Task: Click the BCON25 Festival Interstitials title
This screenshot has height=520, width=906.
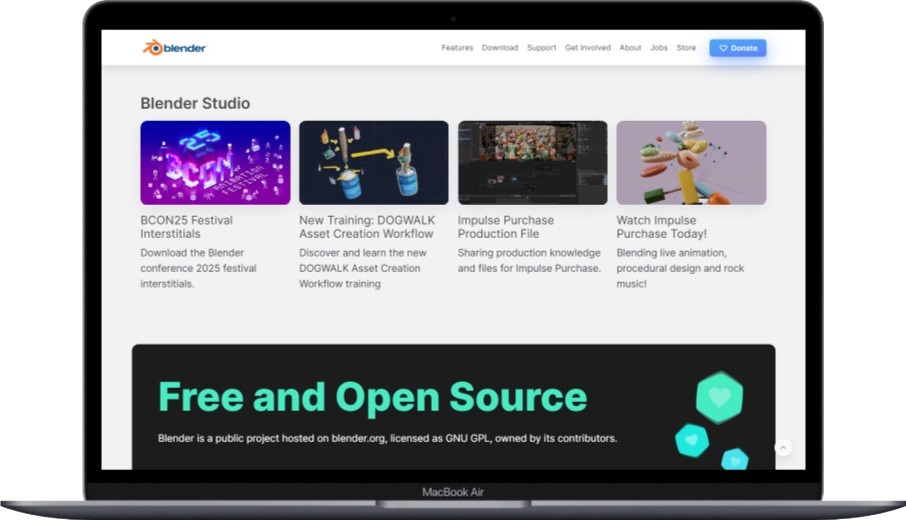Action: (187, 227)
